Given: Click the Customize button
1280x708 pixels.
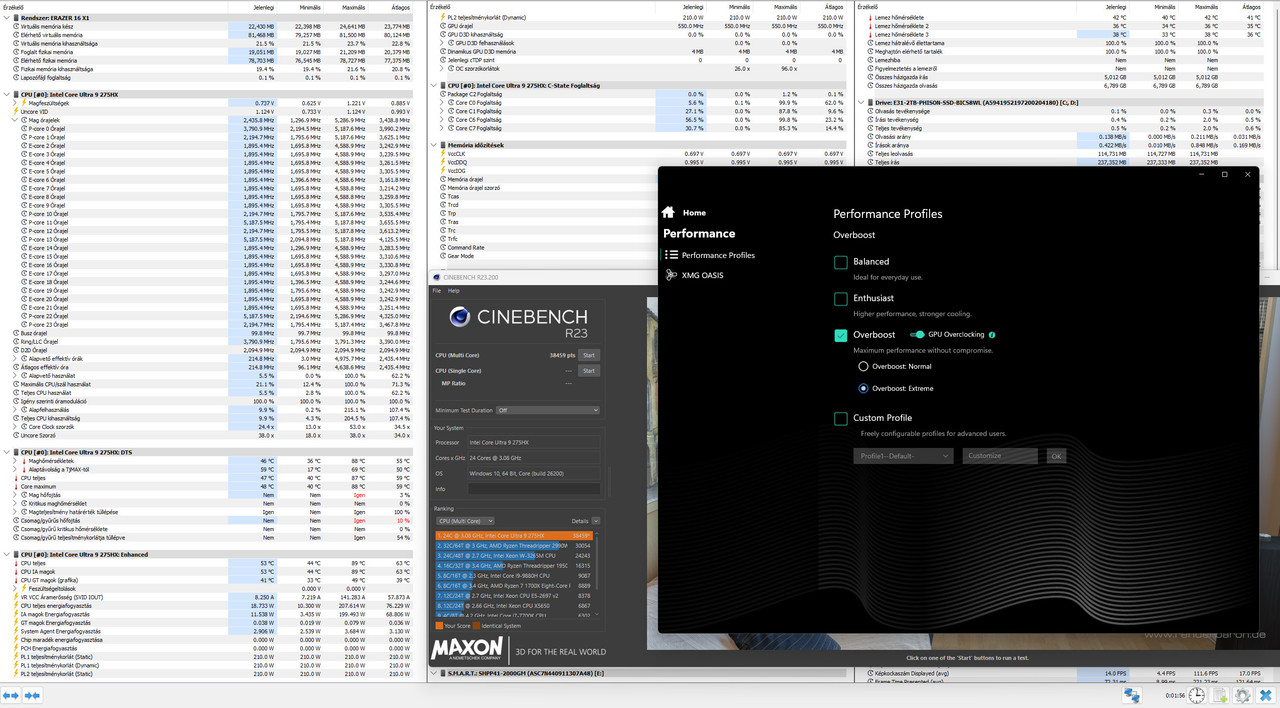Looking at the screenshot, I should [1000, 456].
